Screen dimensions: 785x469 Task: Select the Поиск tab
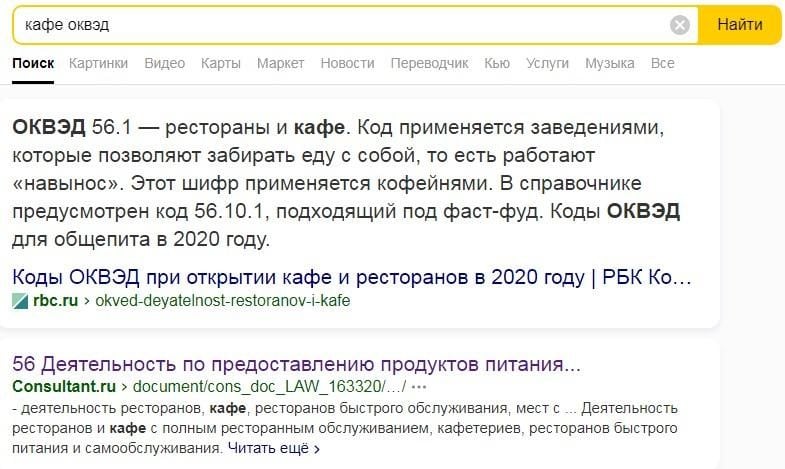coord(33,63)
